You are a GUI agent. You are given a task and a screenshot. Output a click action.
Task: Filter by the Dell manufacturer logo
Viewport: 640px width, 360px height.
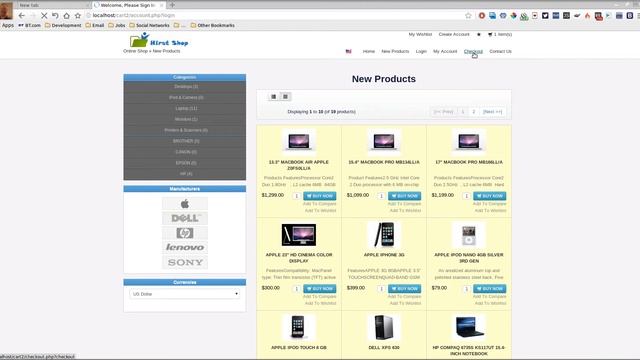point(185,218)
